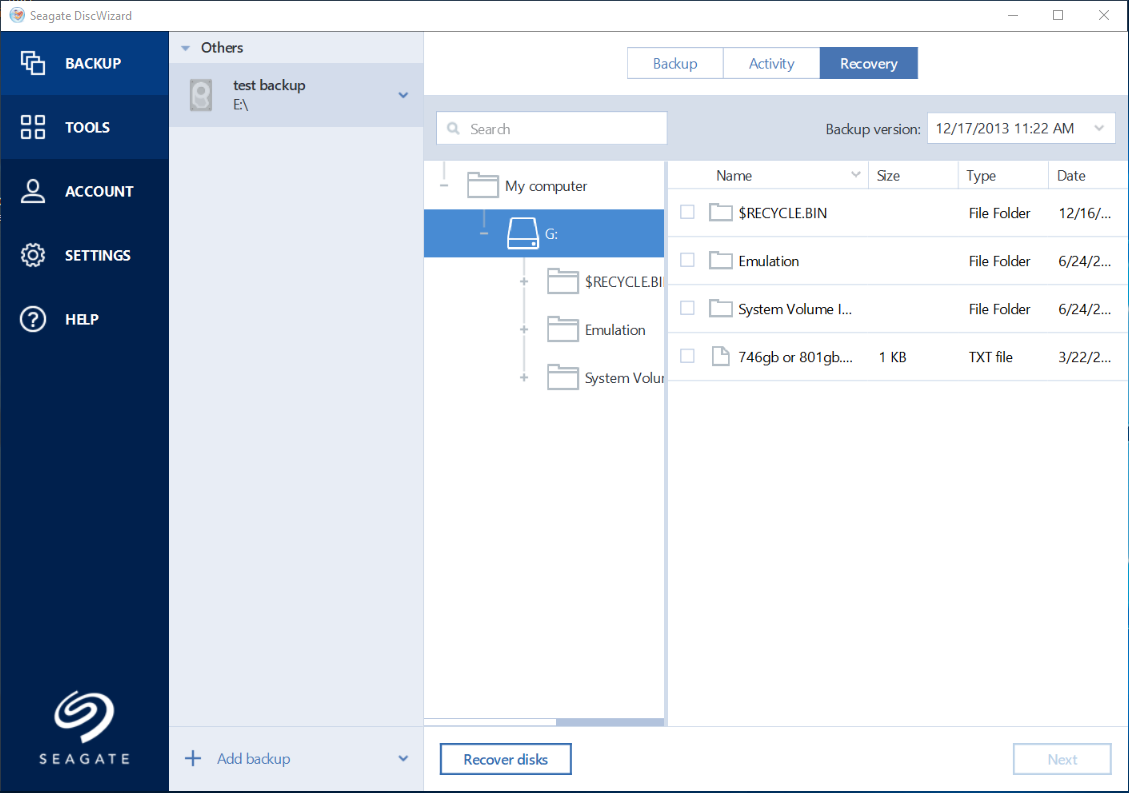Open the Account person icon
Viewport: 1129px width, 793px height.
coord(32,191)
